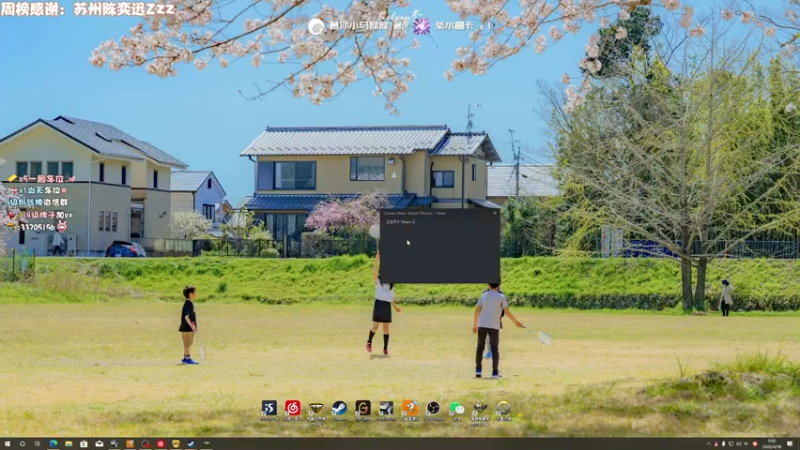Click the red NetEase Music taskbar icon
Screen dimensions: 800x450
point(161,444)
